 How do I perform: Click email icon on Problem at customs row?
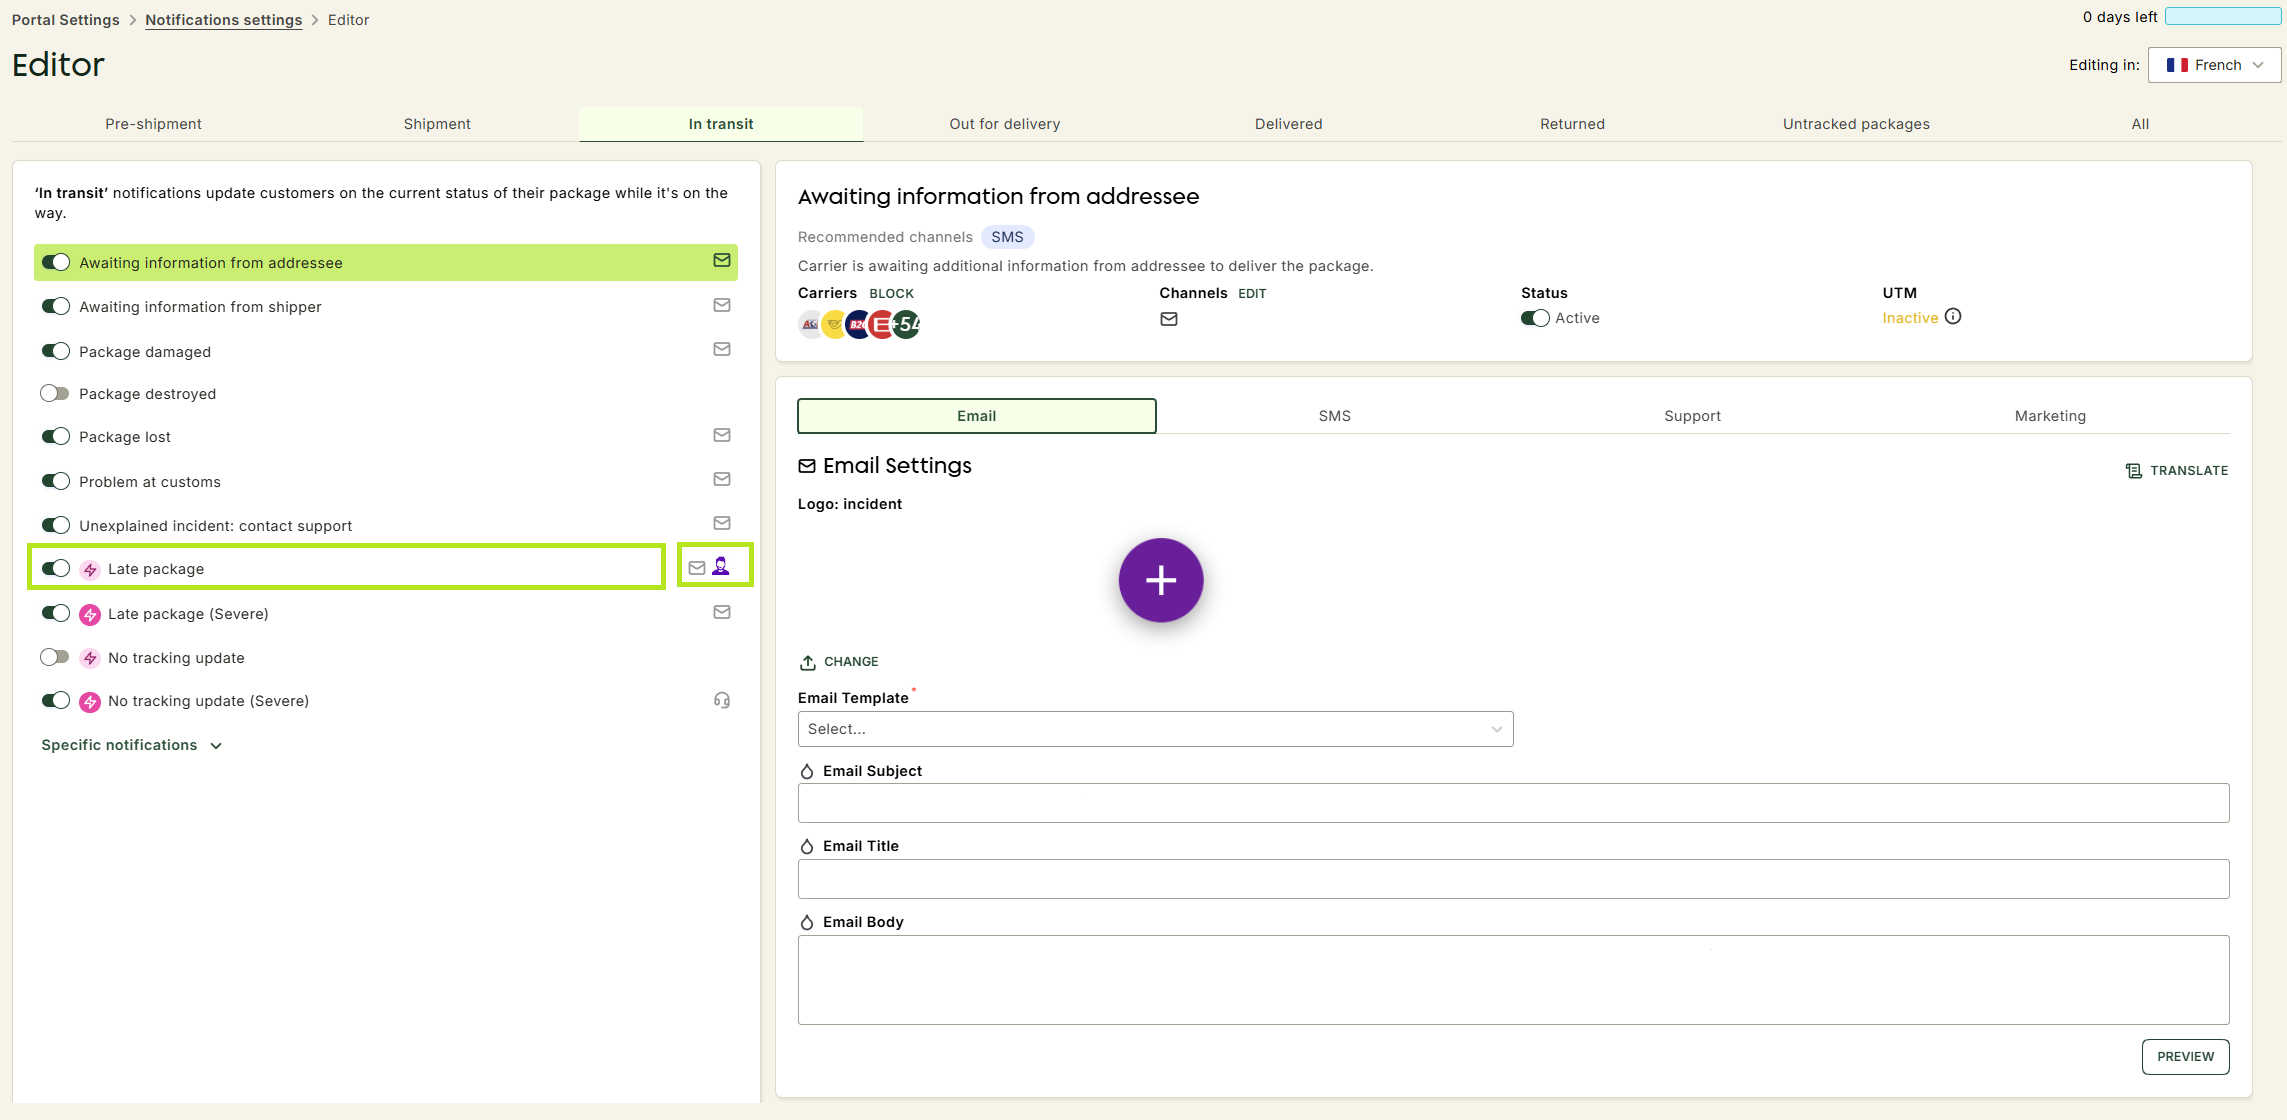721,480
